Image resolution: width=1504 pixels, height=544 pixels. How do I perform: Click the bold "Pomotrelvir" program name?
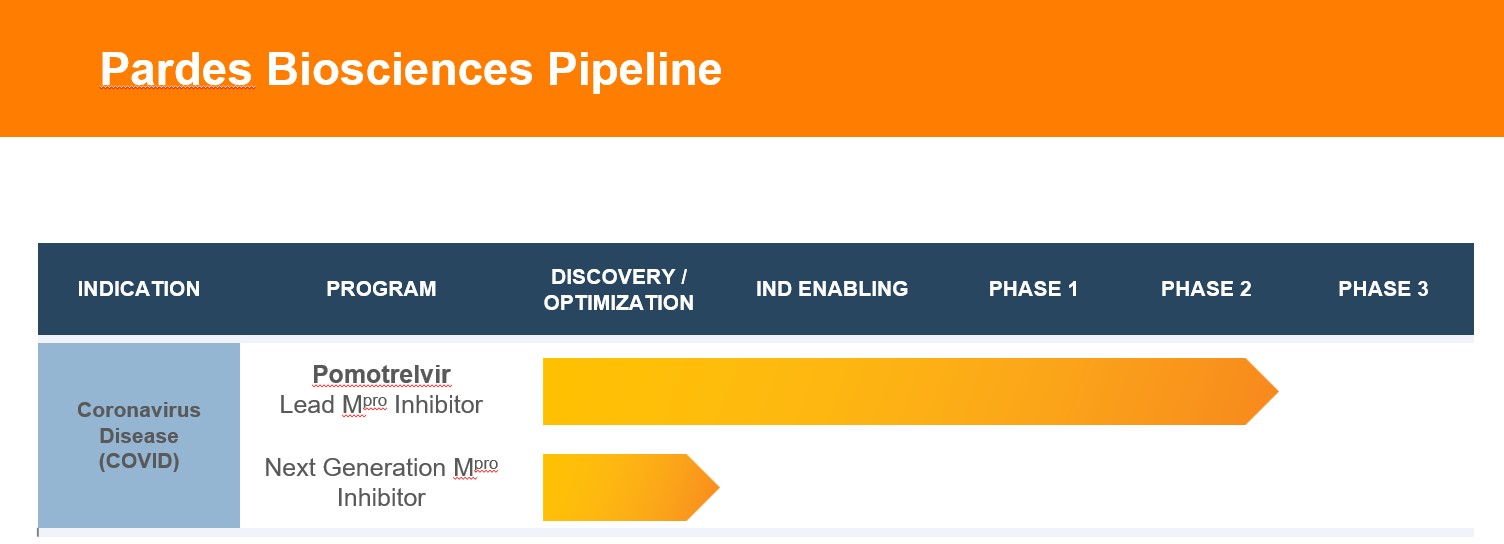coord(381,375)
